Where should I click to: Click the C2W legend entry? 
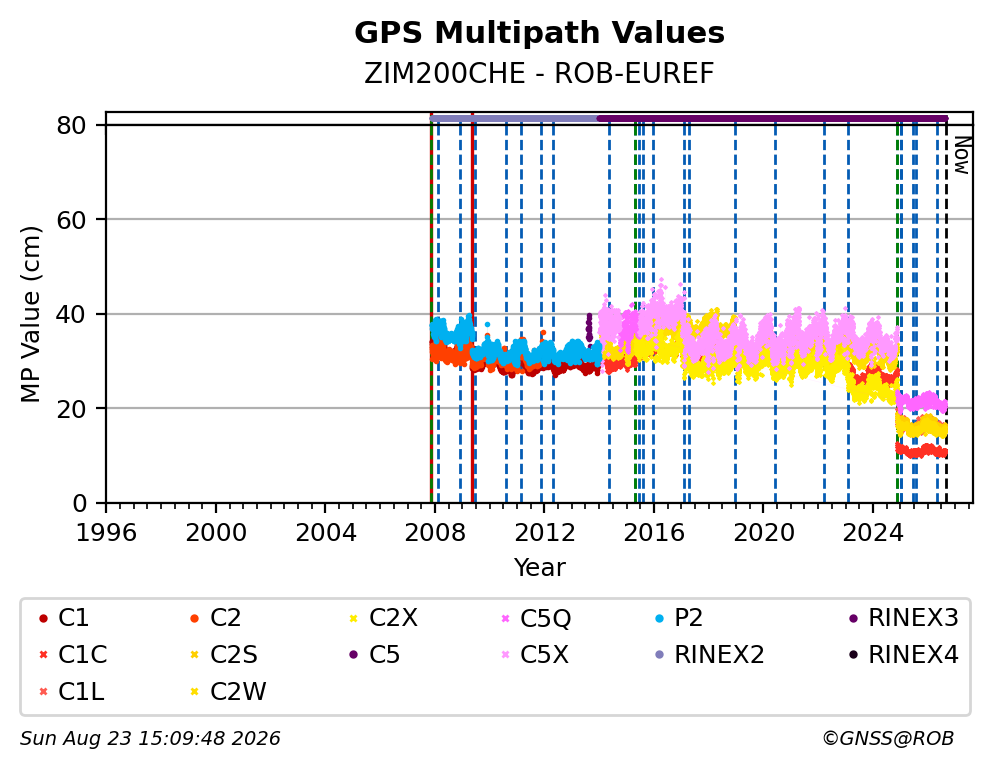tap(228, 691)
